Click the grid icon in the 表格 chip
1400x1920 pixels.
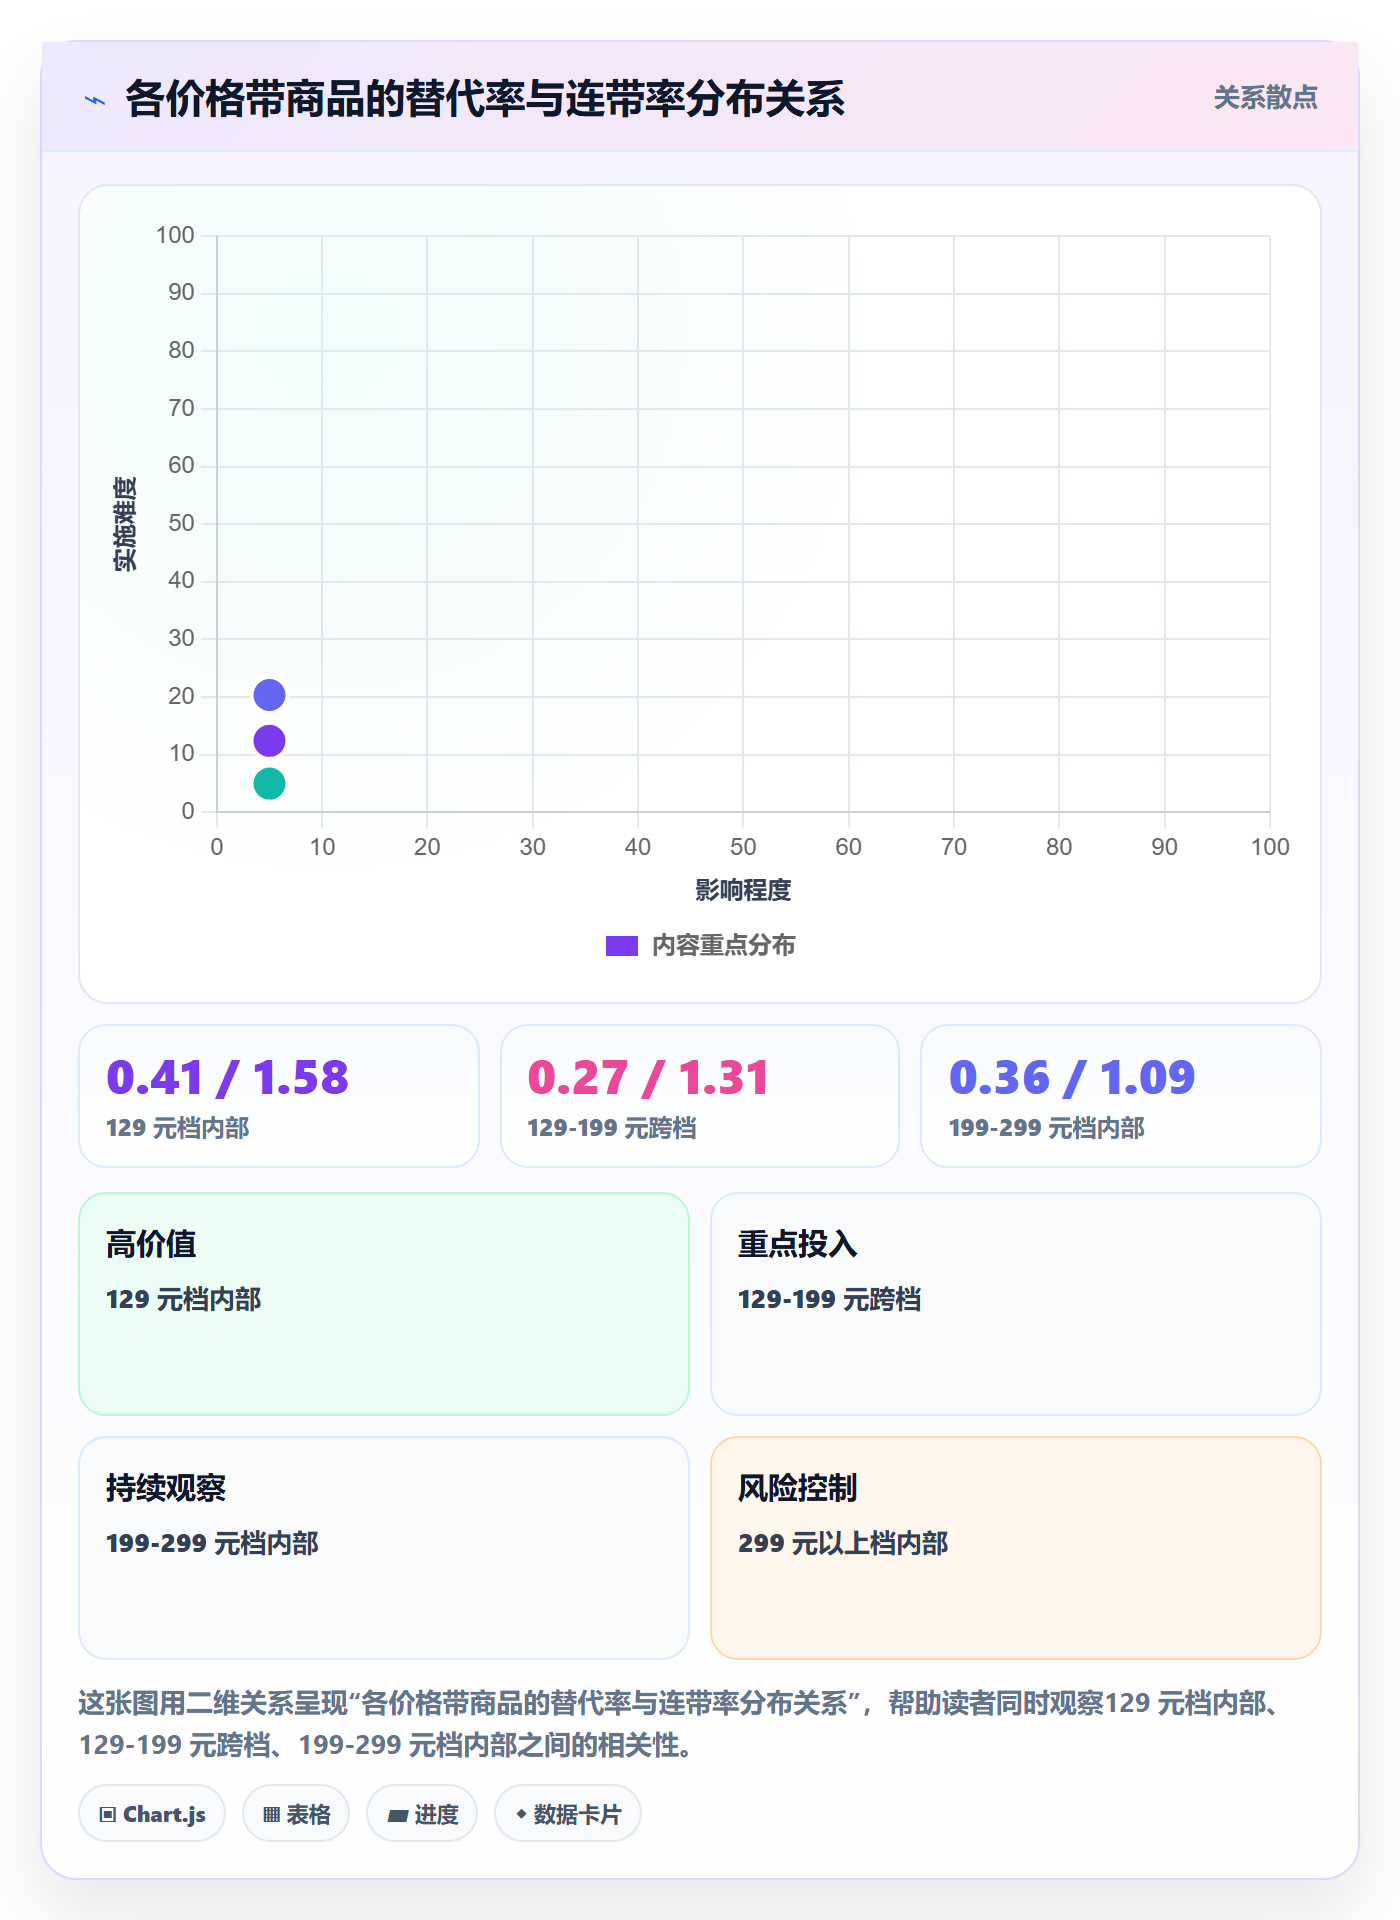271,1815
